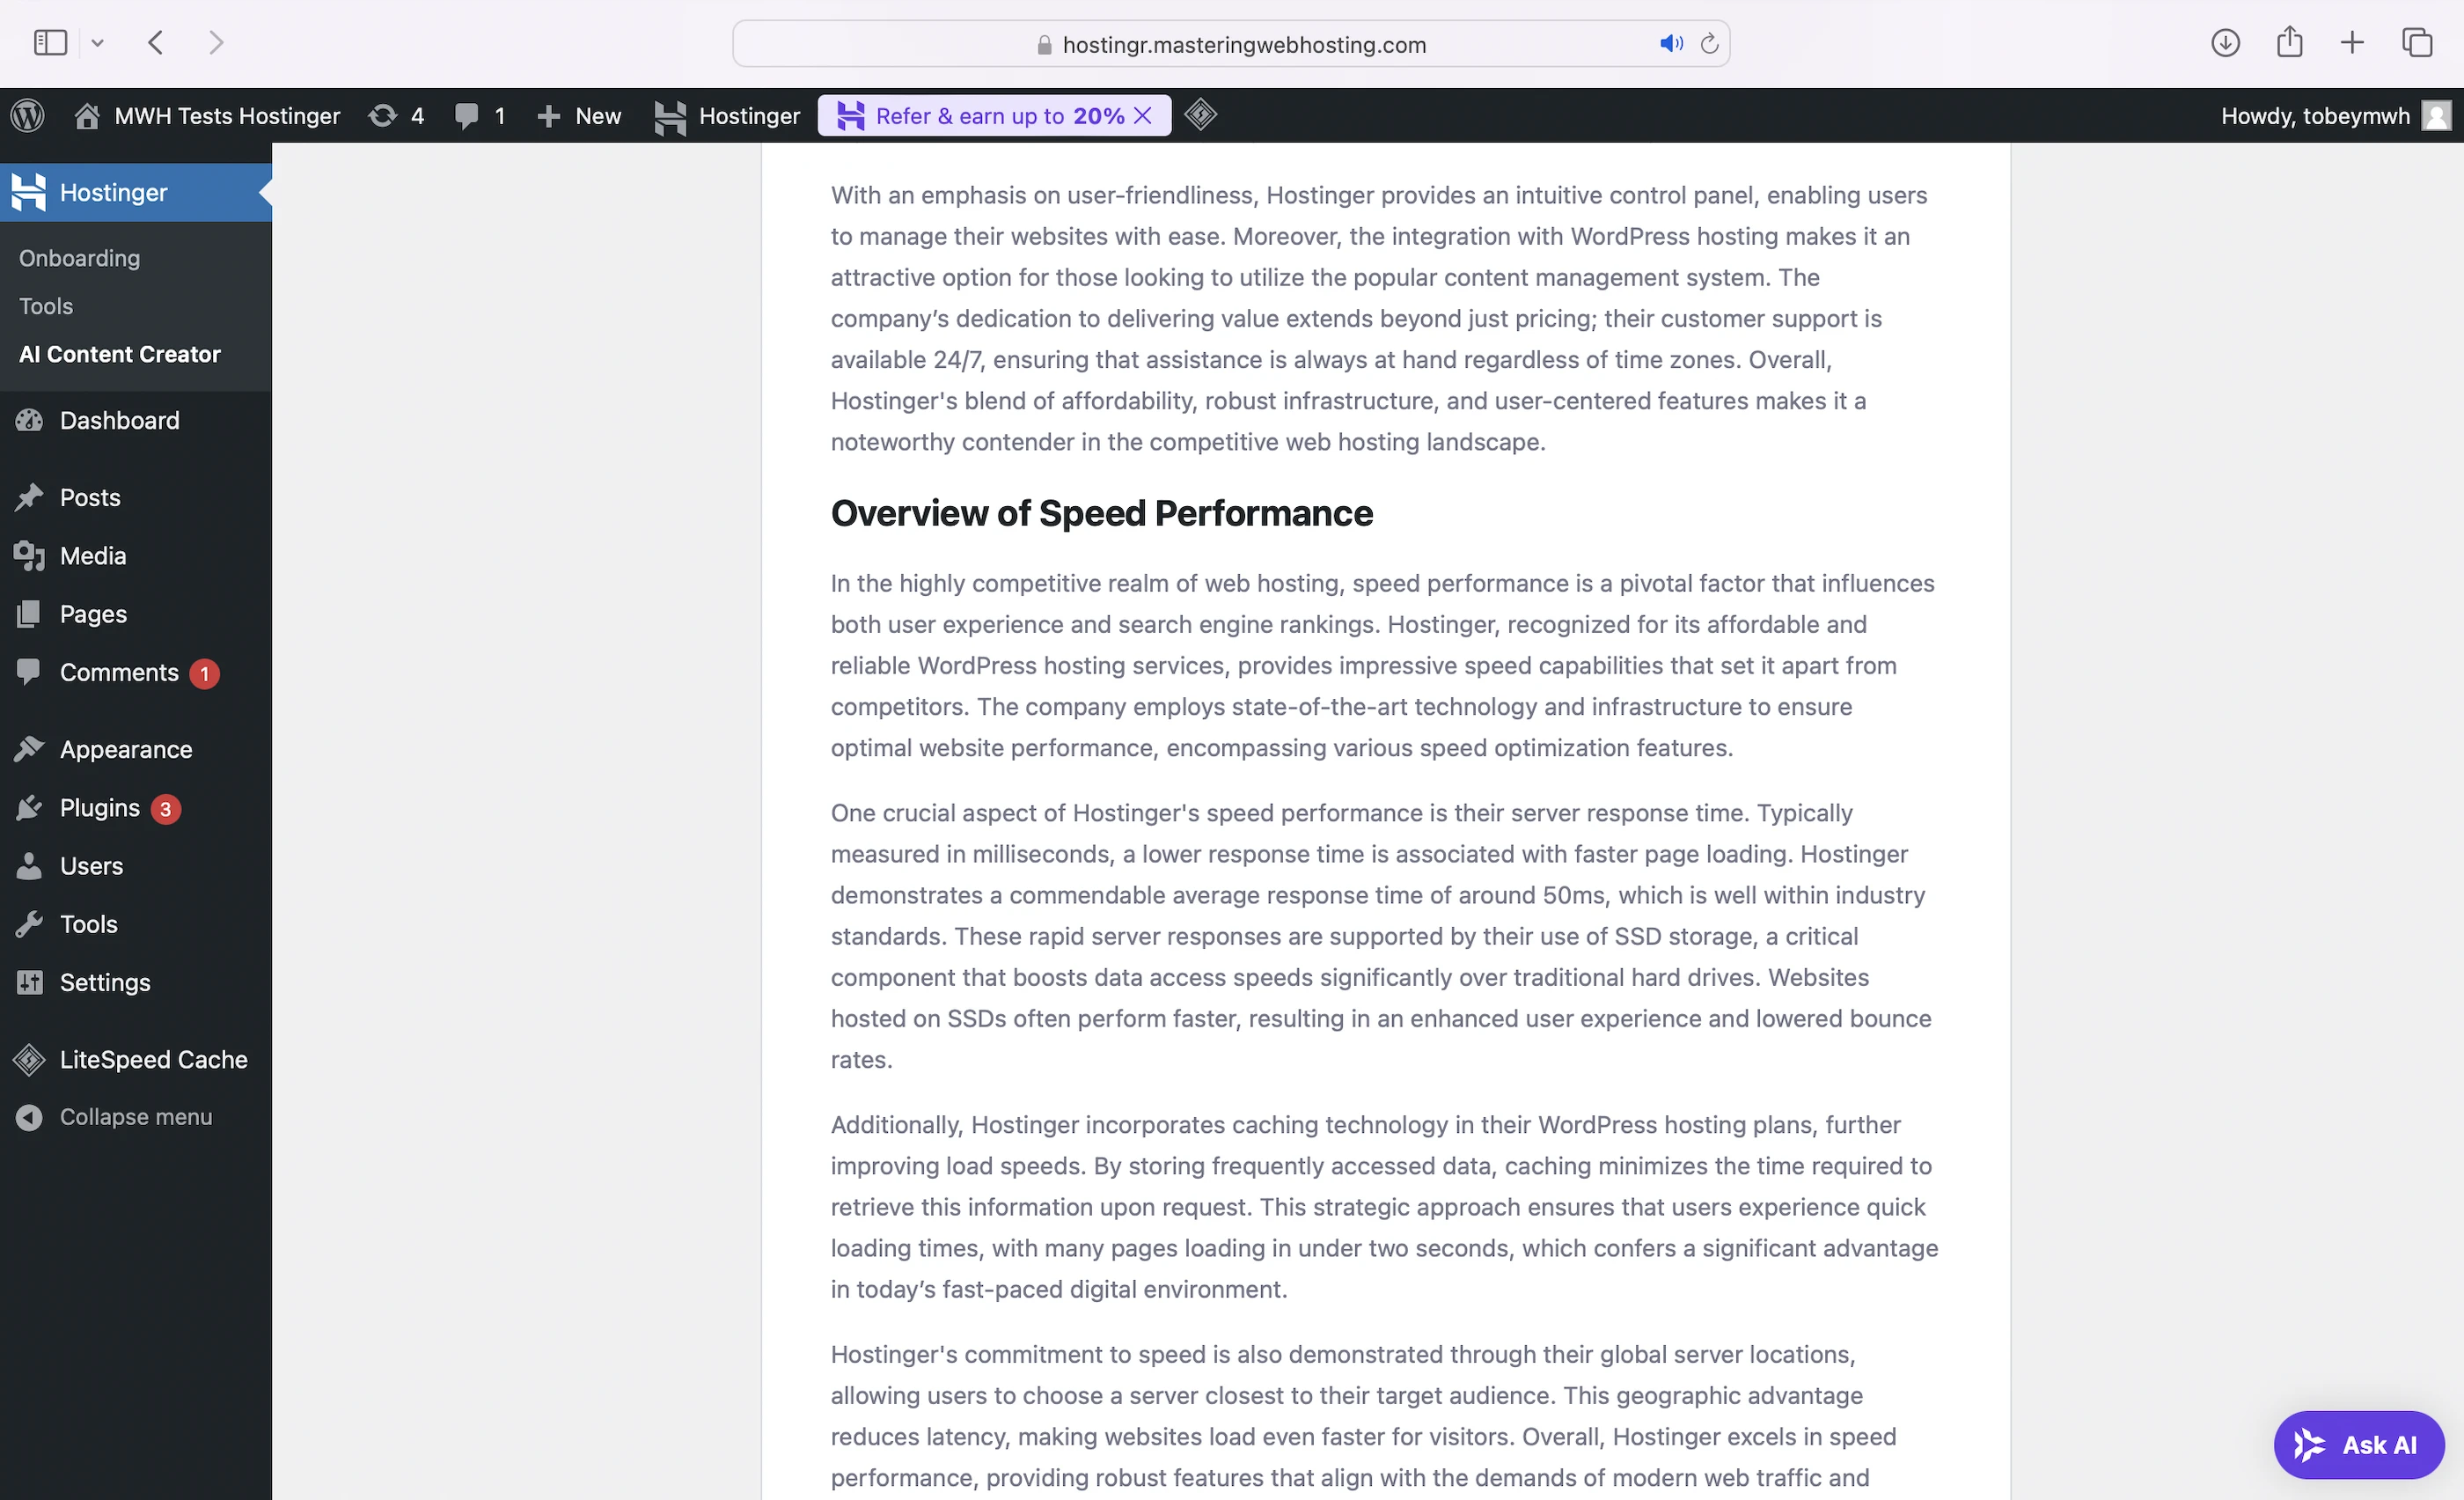This screenshot has height=1500, width=2464.
Task: Open the updates icon showing 4
Action: (x=396, y=116)
